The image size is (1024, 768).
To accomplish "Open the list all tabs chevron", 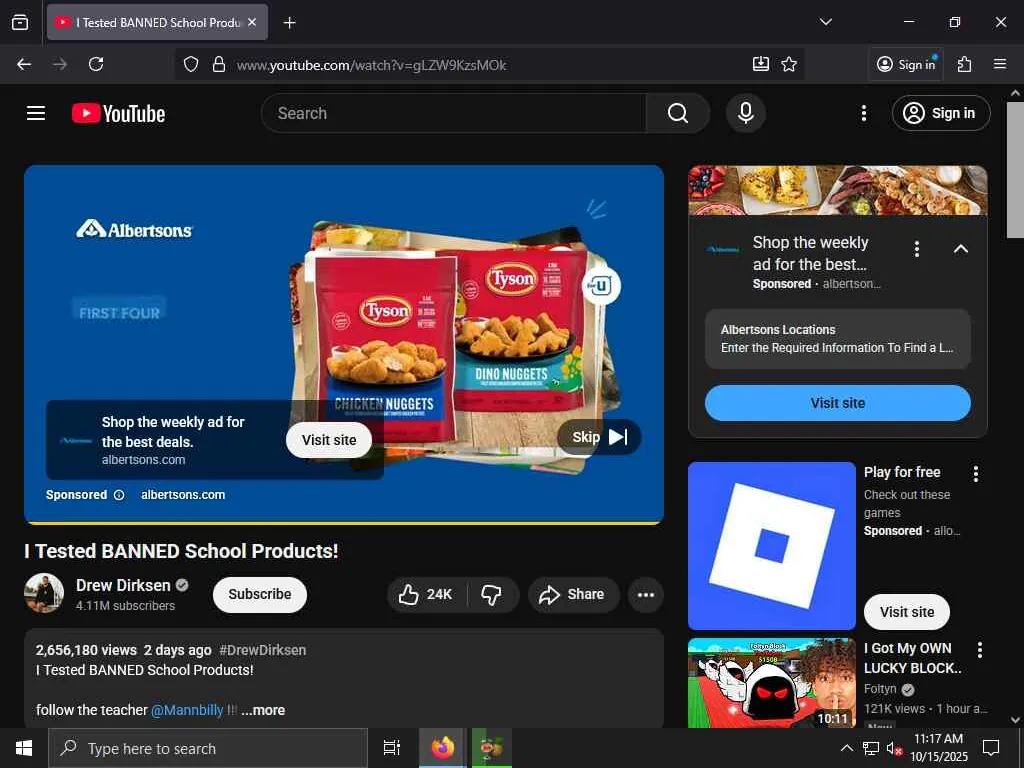I will (x=825, y=22).
